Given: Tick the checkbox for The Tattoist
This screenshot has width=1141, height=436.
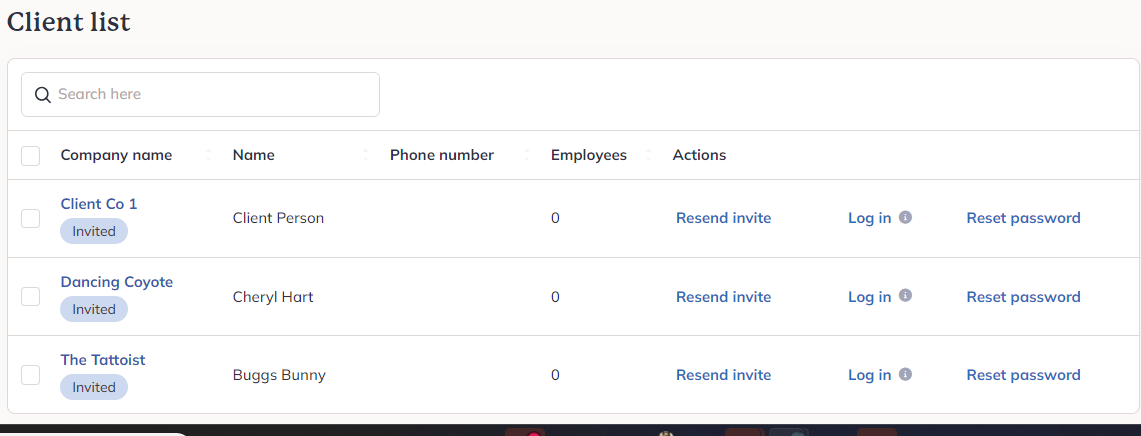Looking at the screenshot, I should pos(31,375).
